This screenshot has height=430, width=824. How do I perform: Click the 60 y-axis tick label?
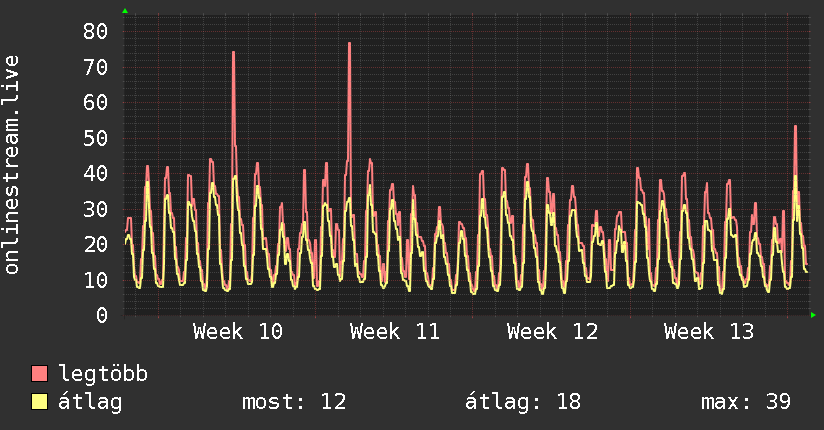[95, 103]
